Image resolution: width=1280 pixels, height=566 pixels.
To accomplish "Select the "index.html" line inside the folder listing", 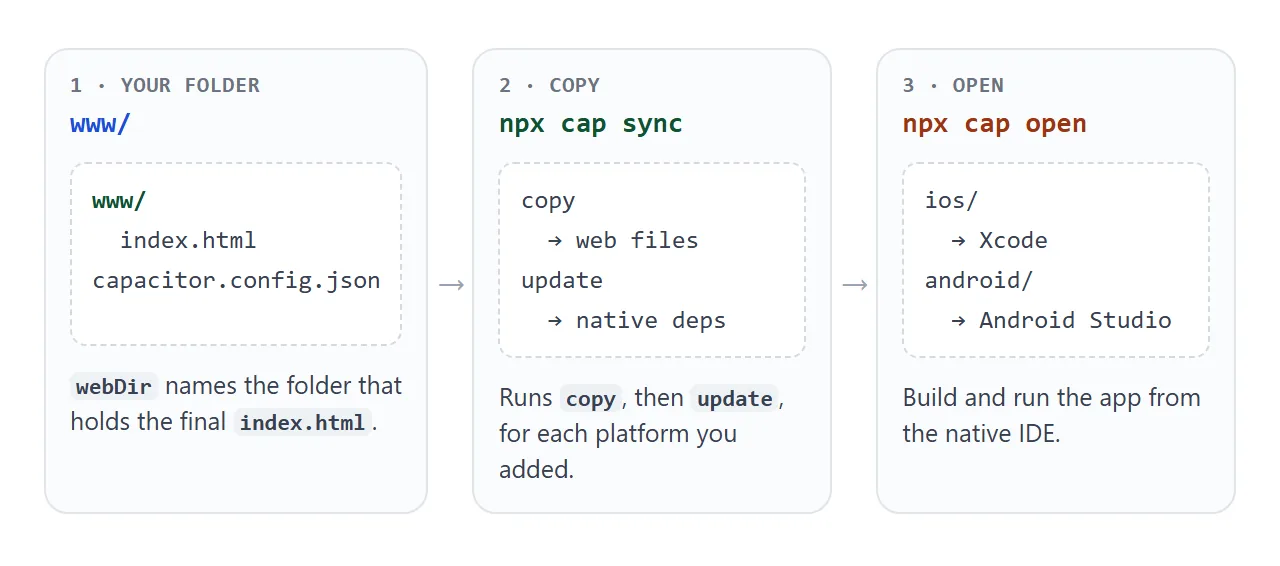I will [188, 241].
